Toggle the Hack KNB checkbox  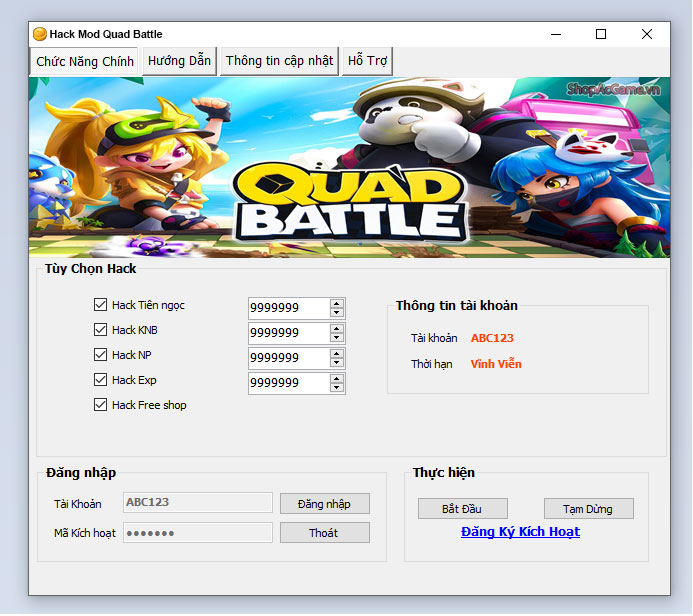click(x=100, y=330)
